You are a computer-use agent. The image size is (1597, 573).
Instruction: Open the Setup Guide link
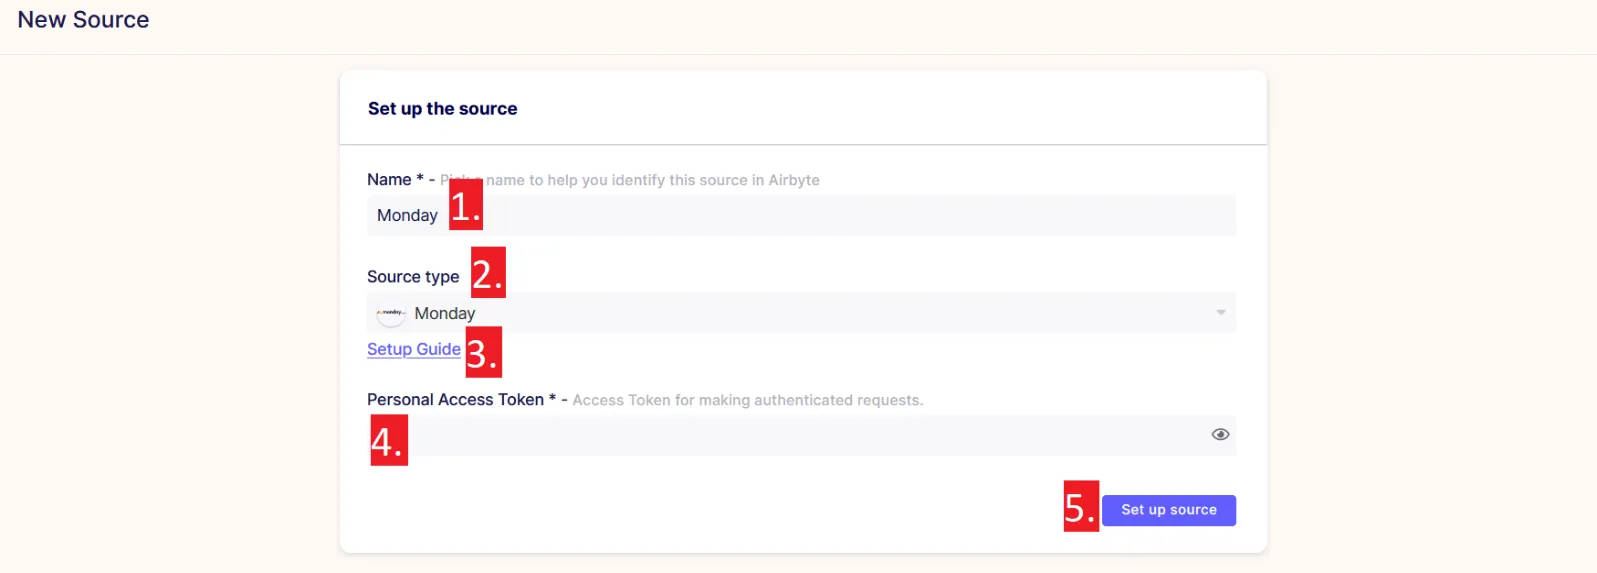coord(414,349)
